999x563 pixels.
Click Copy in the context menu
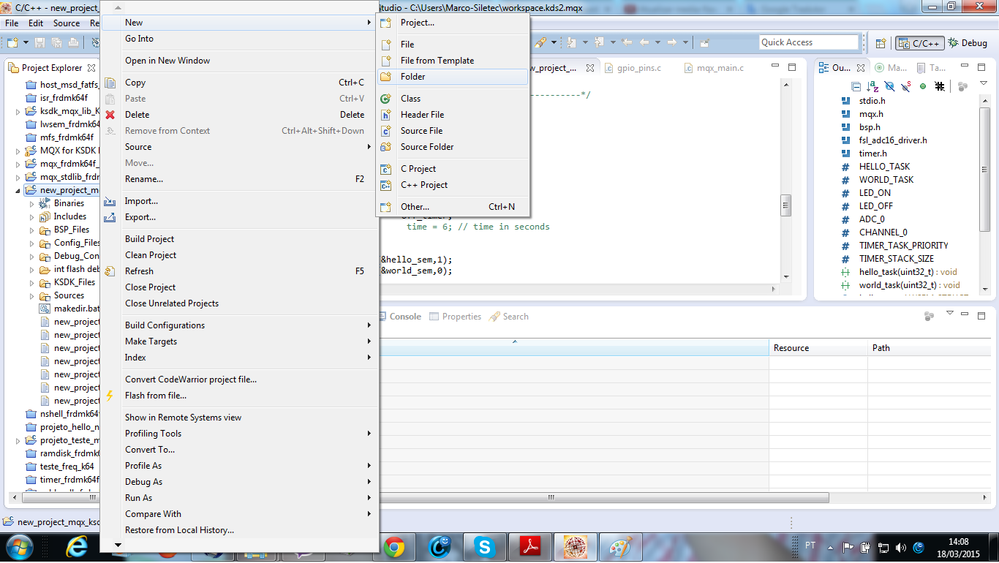click(239, 82)
